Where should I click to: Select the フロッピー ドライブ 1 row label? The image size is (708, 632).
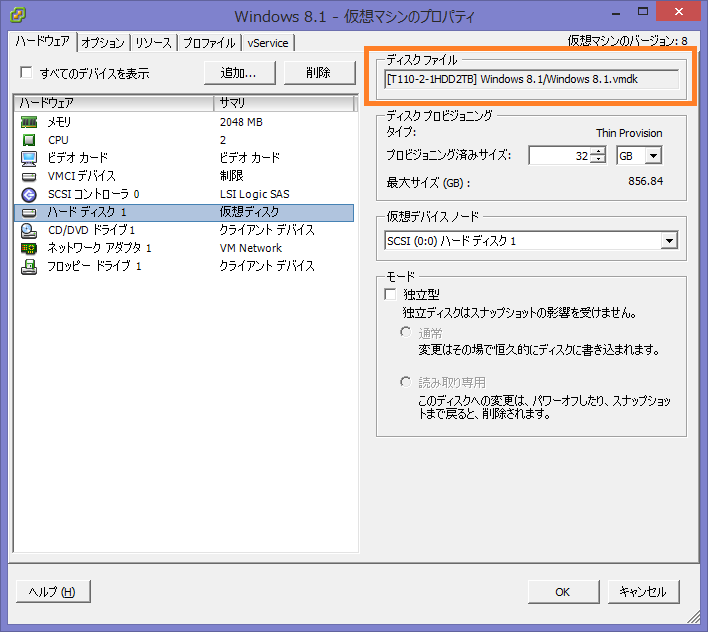click(x=94, y=266)
